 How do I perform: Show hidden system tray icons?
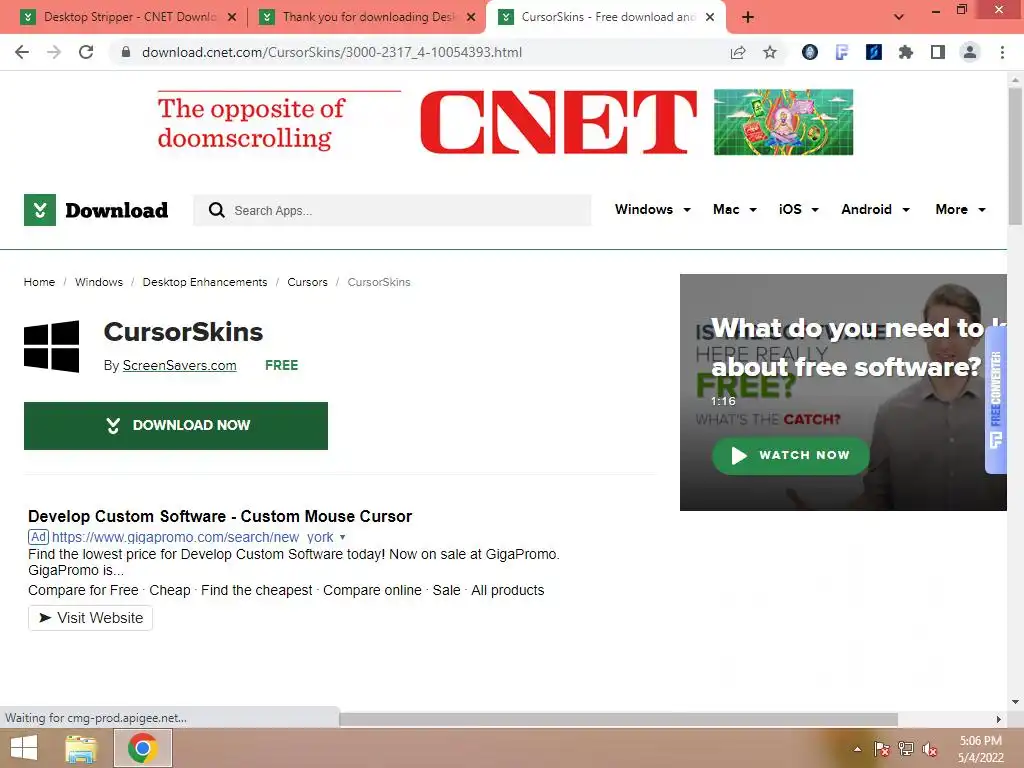(x=857, y=749)
